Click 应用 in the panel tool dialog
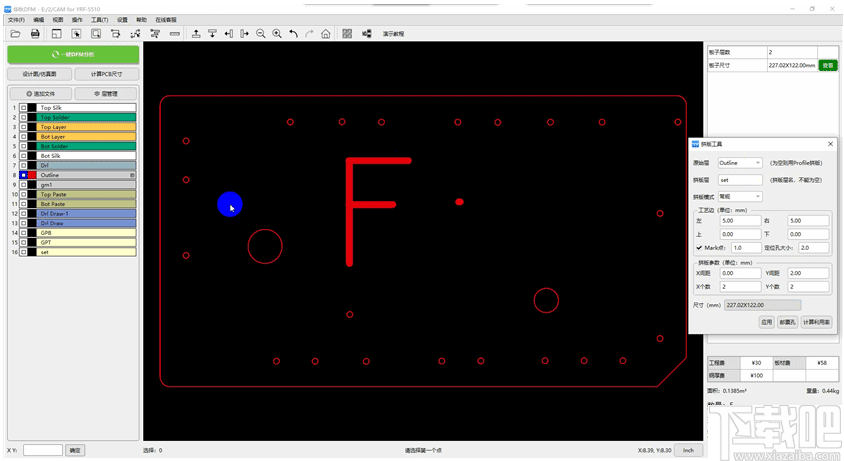Viewport: 844px width, 461px height. (766, 322)
